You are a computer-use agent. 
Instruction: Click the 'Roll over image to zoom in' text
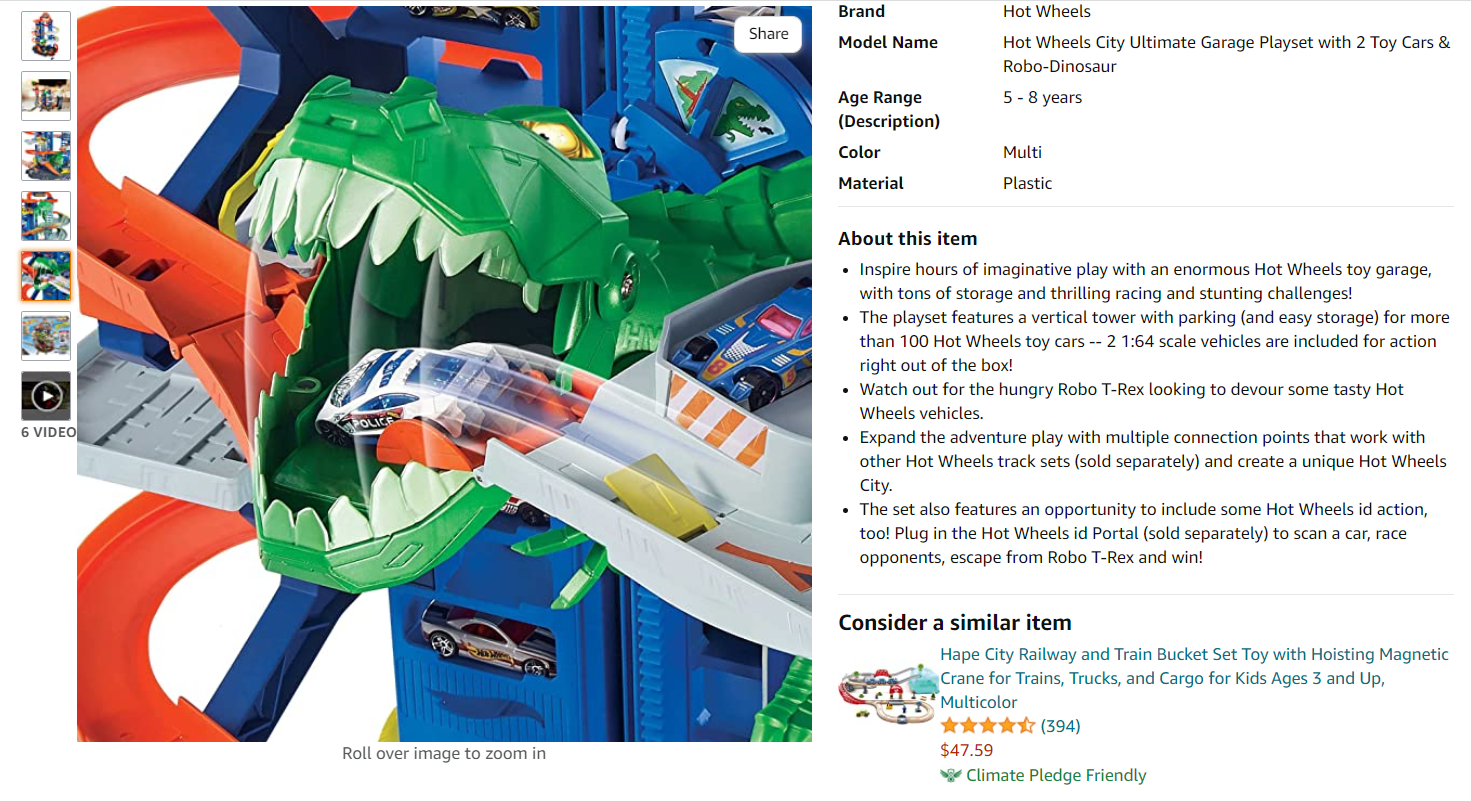click(444, 753)
